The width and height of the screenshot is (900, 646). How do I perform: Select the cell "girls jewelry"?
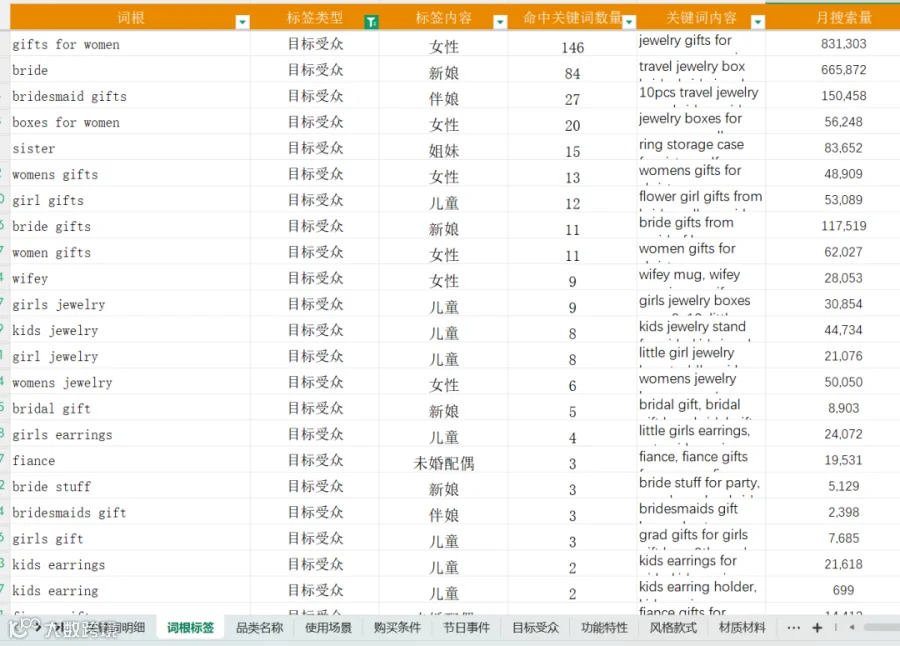click(130, 304)
